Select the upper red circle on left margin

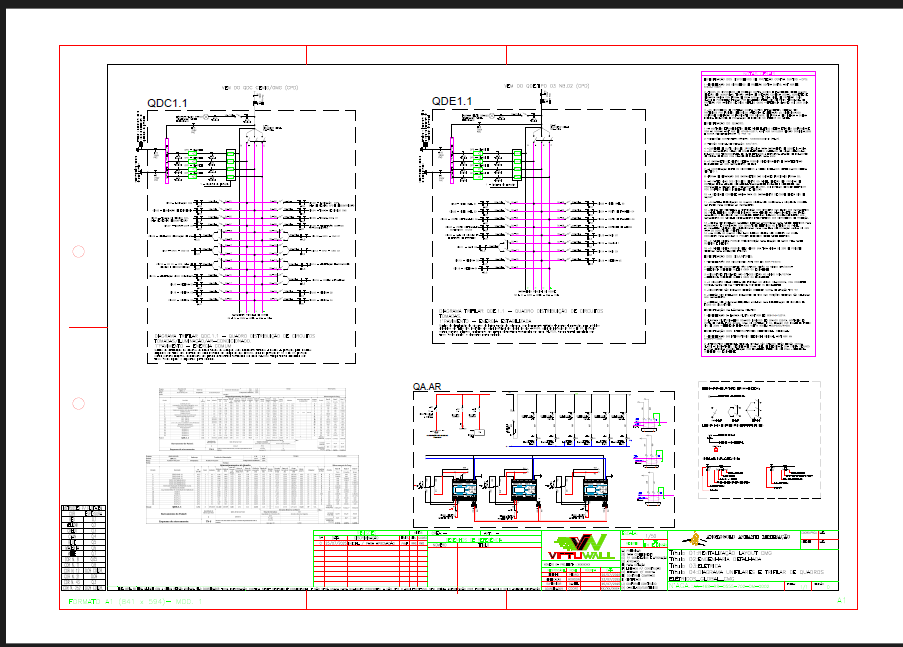78,251
